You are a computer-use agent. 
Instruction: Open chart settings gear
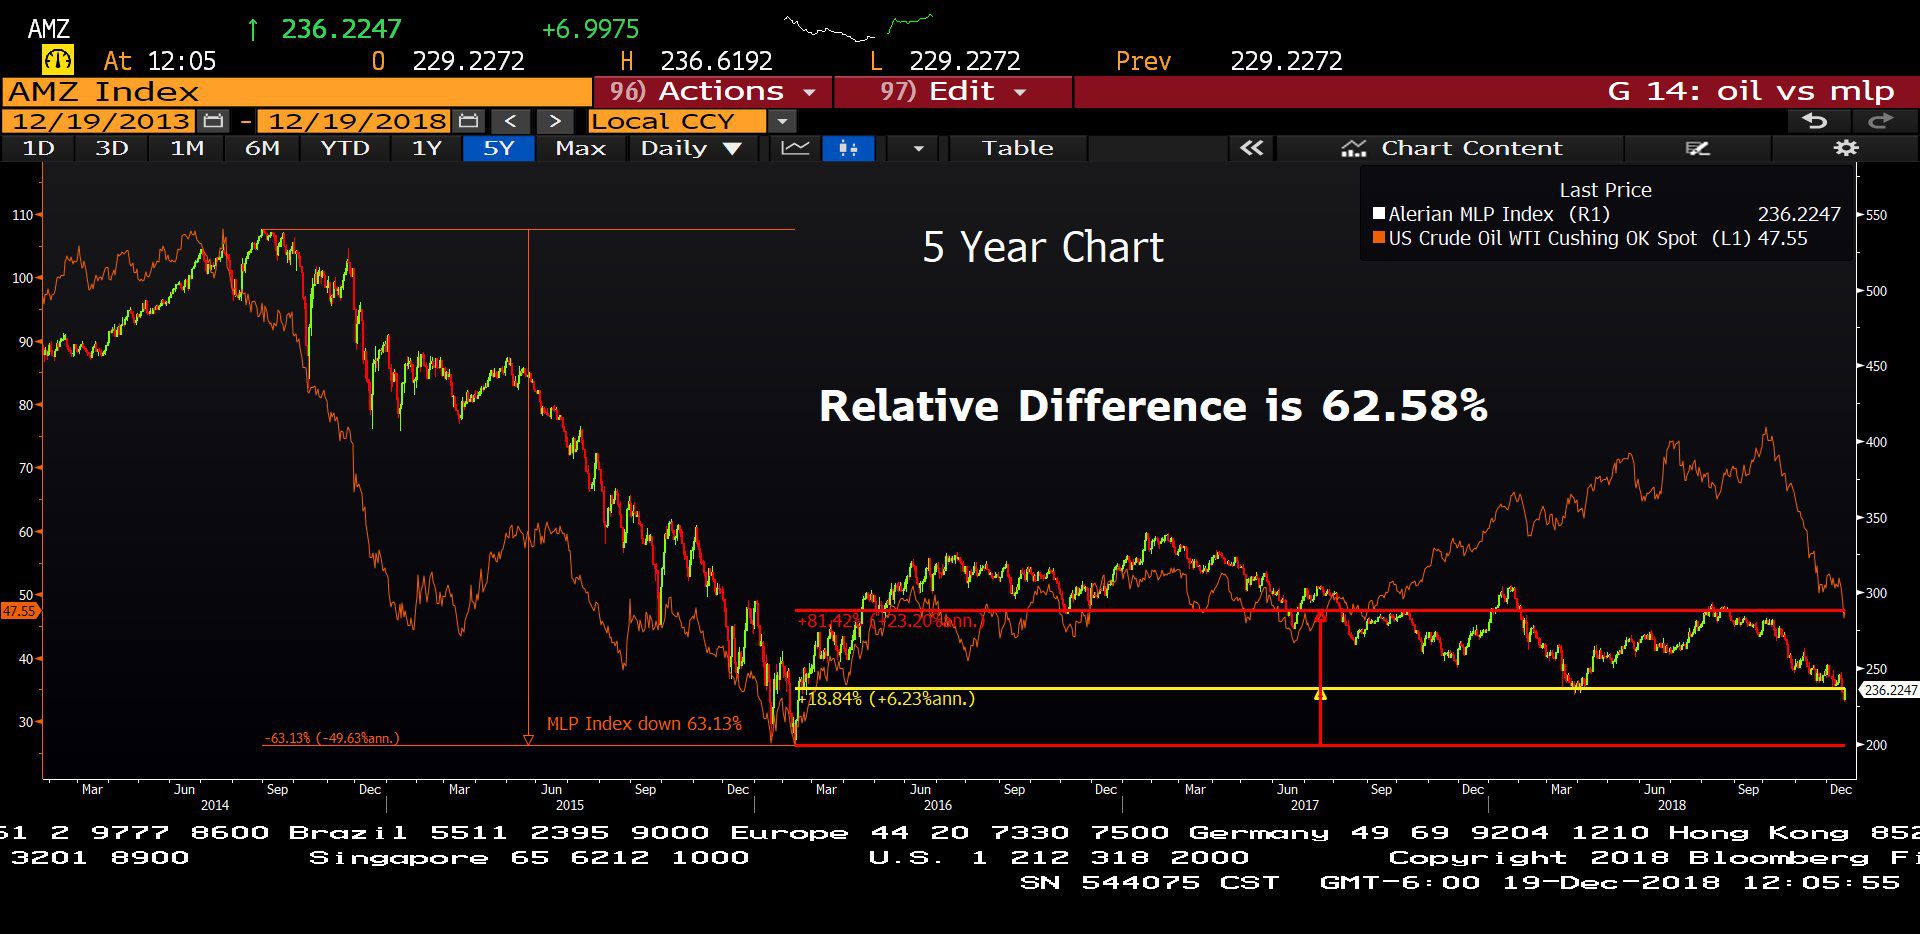1845,148
